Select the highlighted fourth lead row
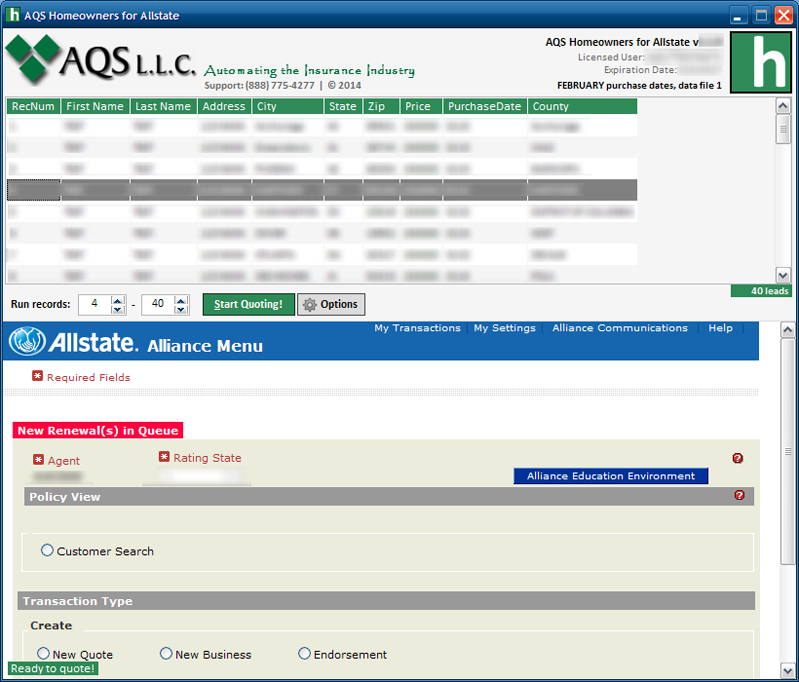The height and width of the screenshot is (682, 799). 322,190
